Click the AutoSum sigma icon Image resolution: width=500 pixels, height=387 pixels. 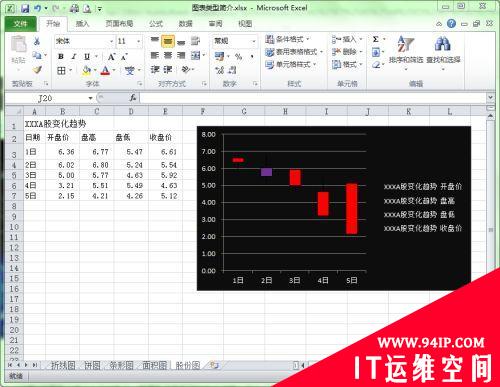coord(376,39)
